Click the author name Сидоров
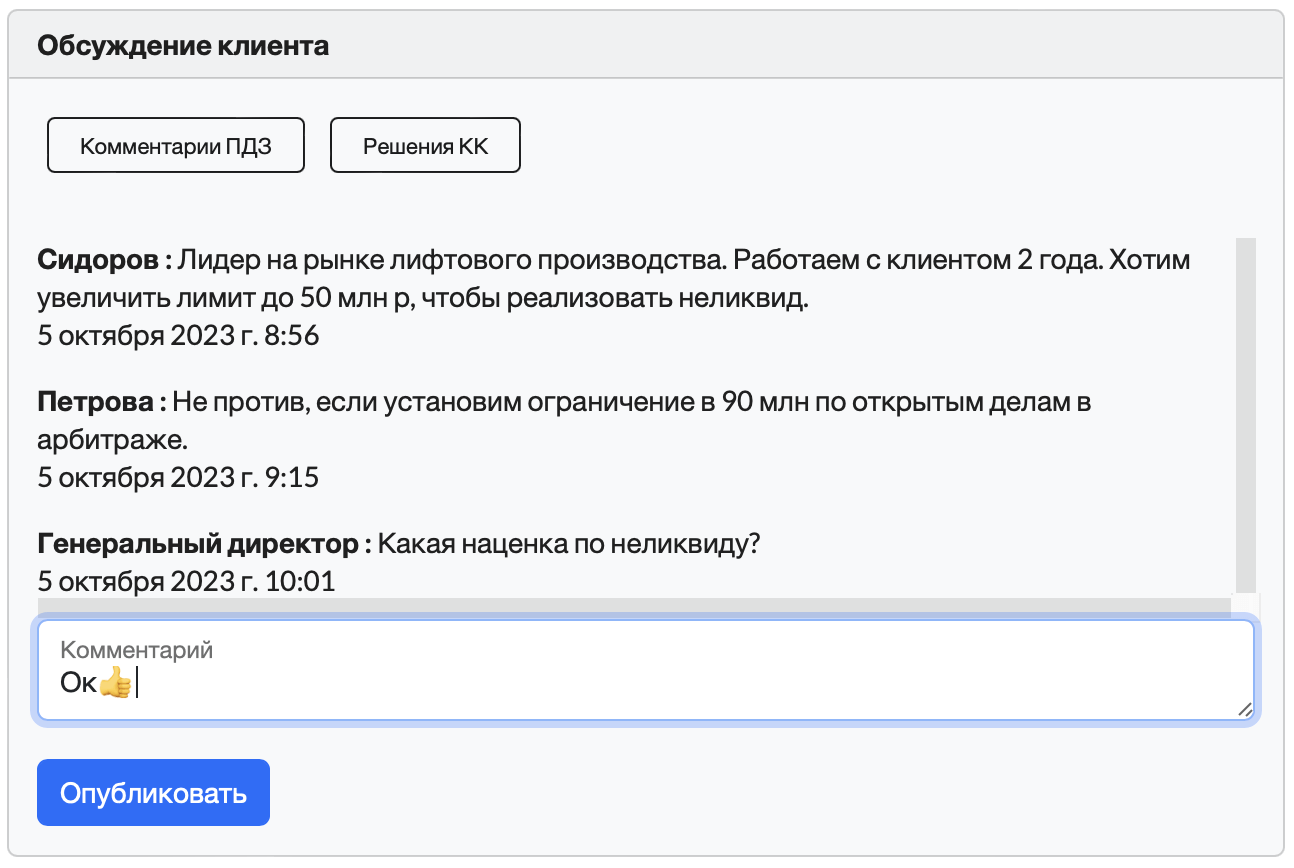 [x=99, y=260]
